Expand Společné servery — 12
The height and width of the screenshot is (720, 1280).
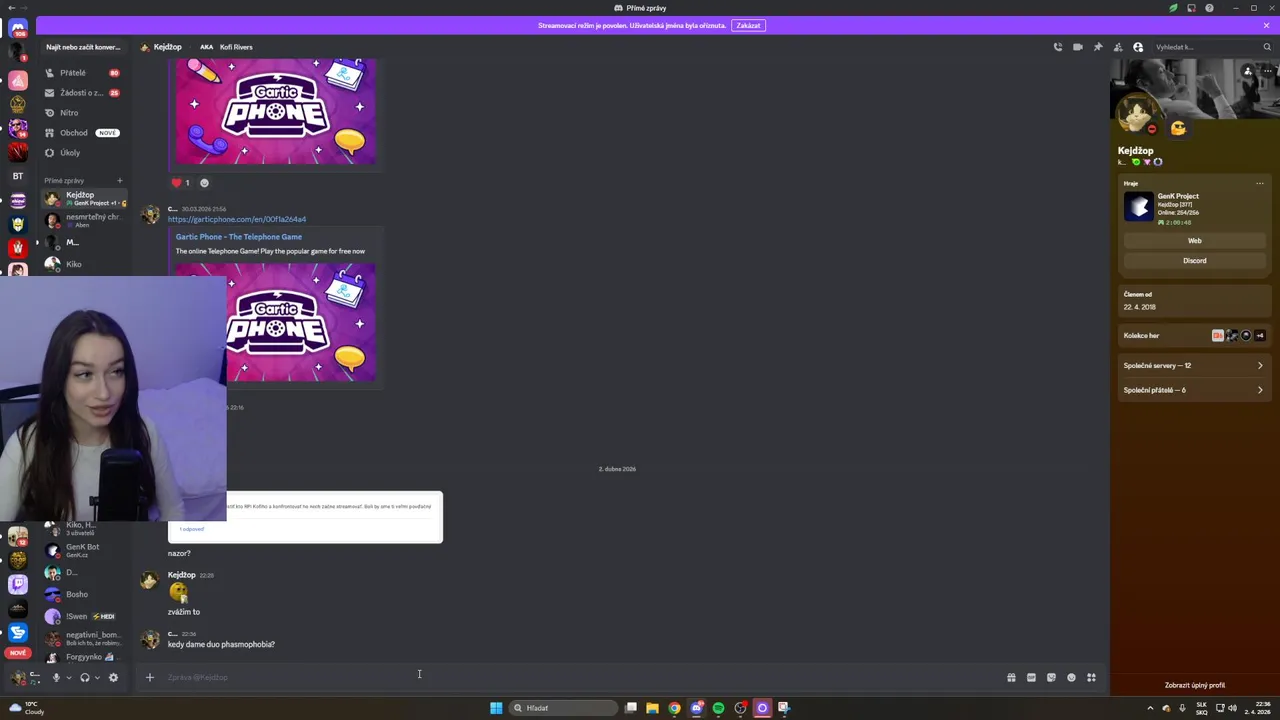point(1193,365)
